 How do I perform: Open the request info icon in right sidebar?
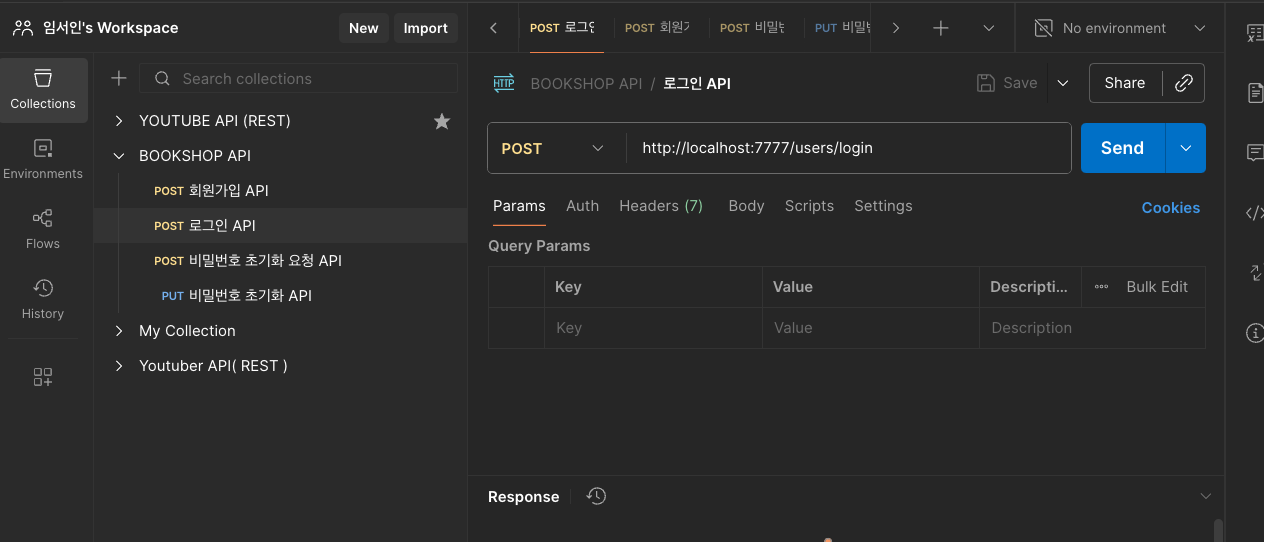(1255, 333)
